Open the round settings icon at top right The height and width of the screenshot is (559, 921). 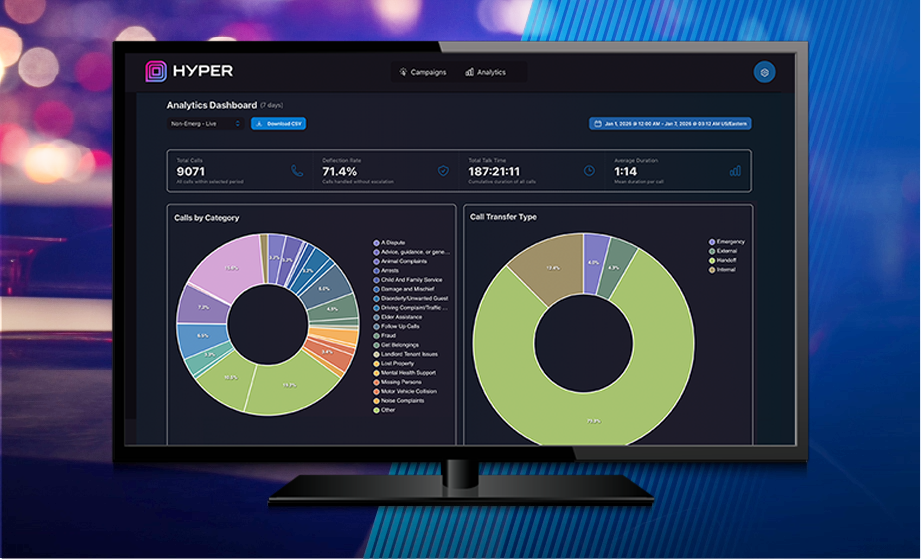(x=764, y=72)
